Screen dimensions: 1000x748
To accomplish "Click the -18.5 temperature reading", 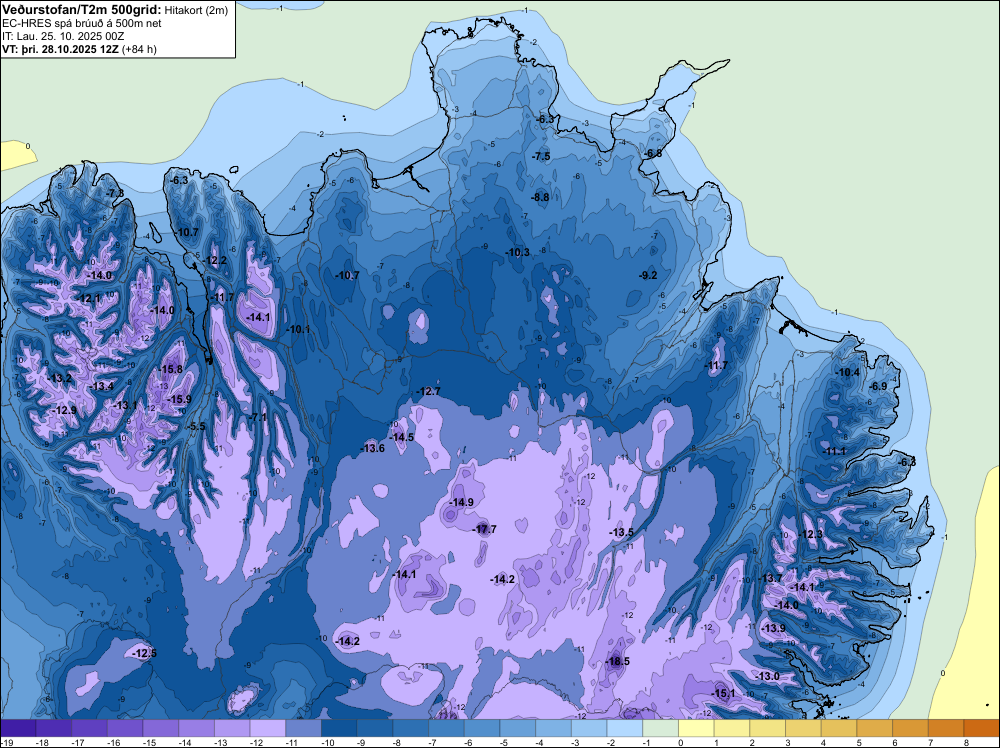I will click(x=618, y=661).
